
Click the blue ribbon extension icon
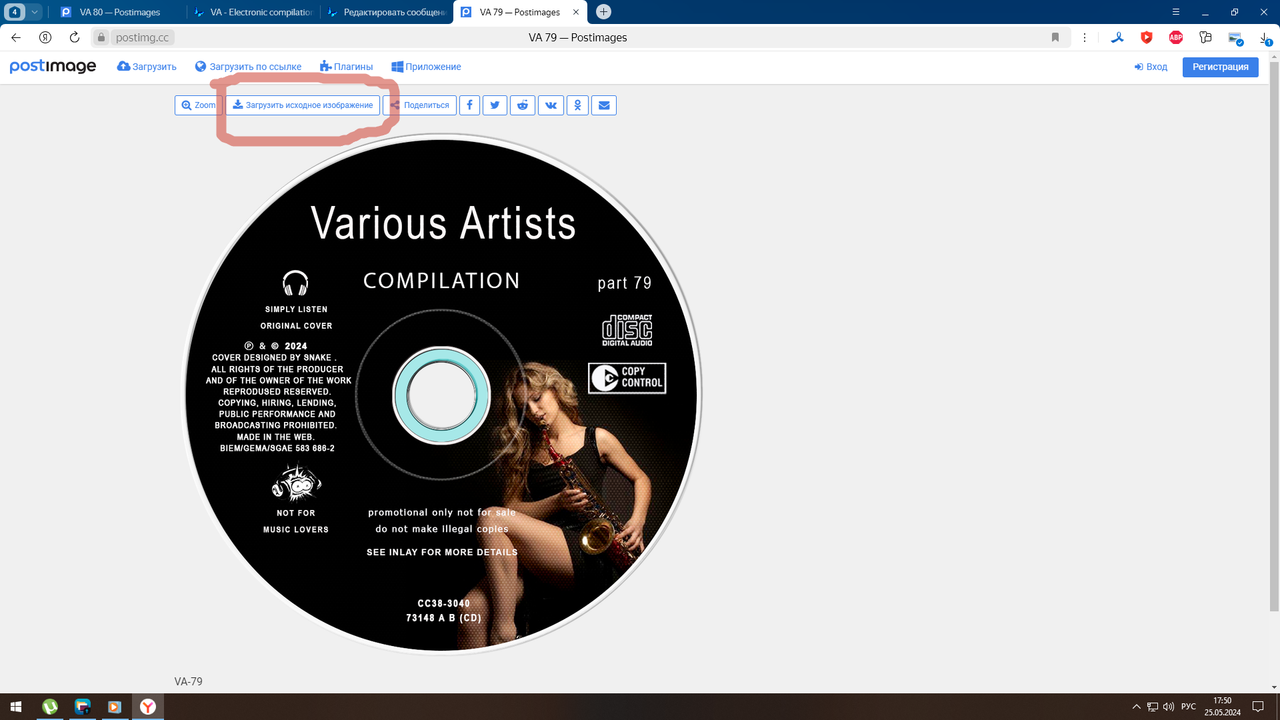1119,38
